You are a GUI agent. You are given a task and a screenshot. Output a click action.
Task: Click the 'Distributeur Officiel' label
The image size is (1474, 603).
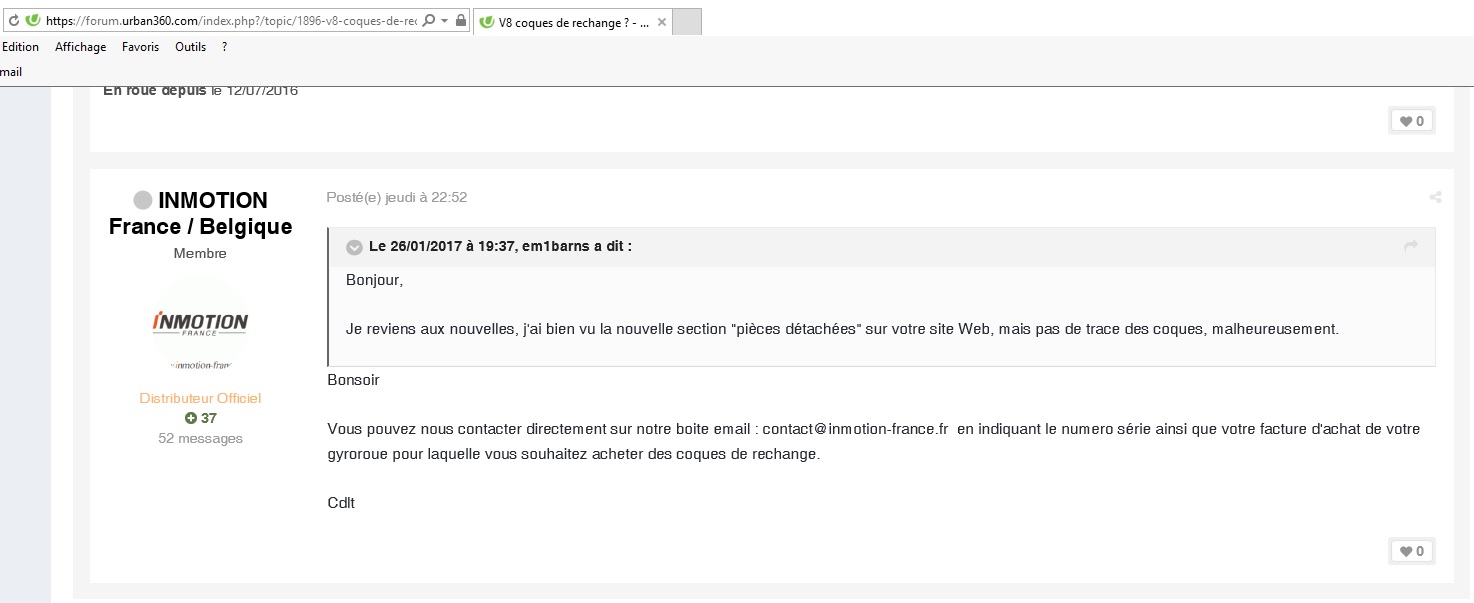click(200, 398)
